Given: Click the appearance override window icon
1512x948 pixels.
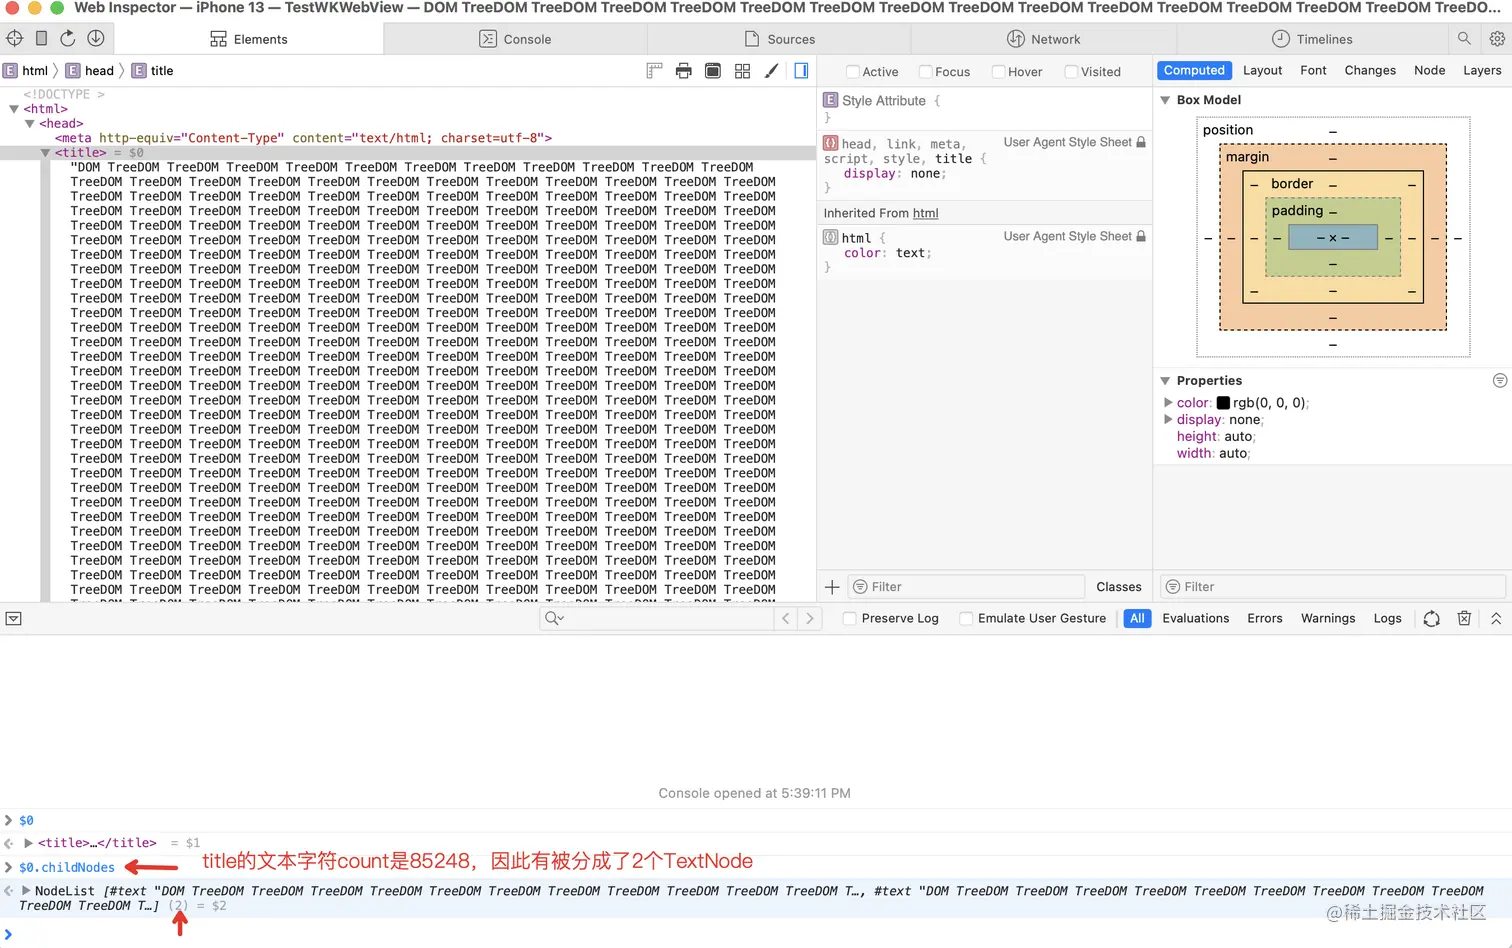Looking at the screenshot, I should click(713, 71).
